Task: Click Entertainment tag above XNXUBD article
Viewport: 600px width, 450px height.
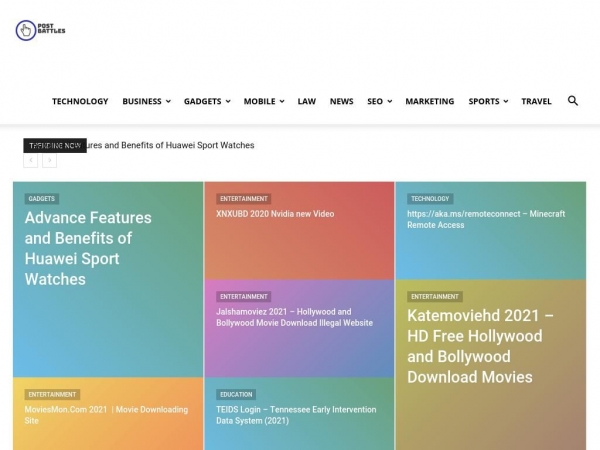Action: [x=243, y=199]
